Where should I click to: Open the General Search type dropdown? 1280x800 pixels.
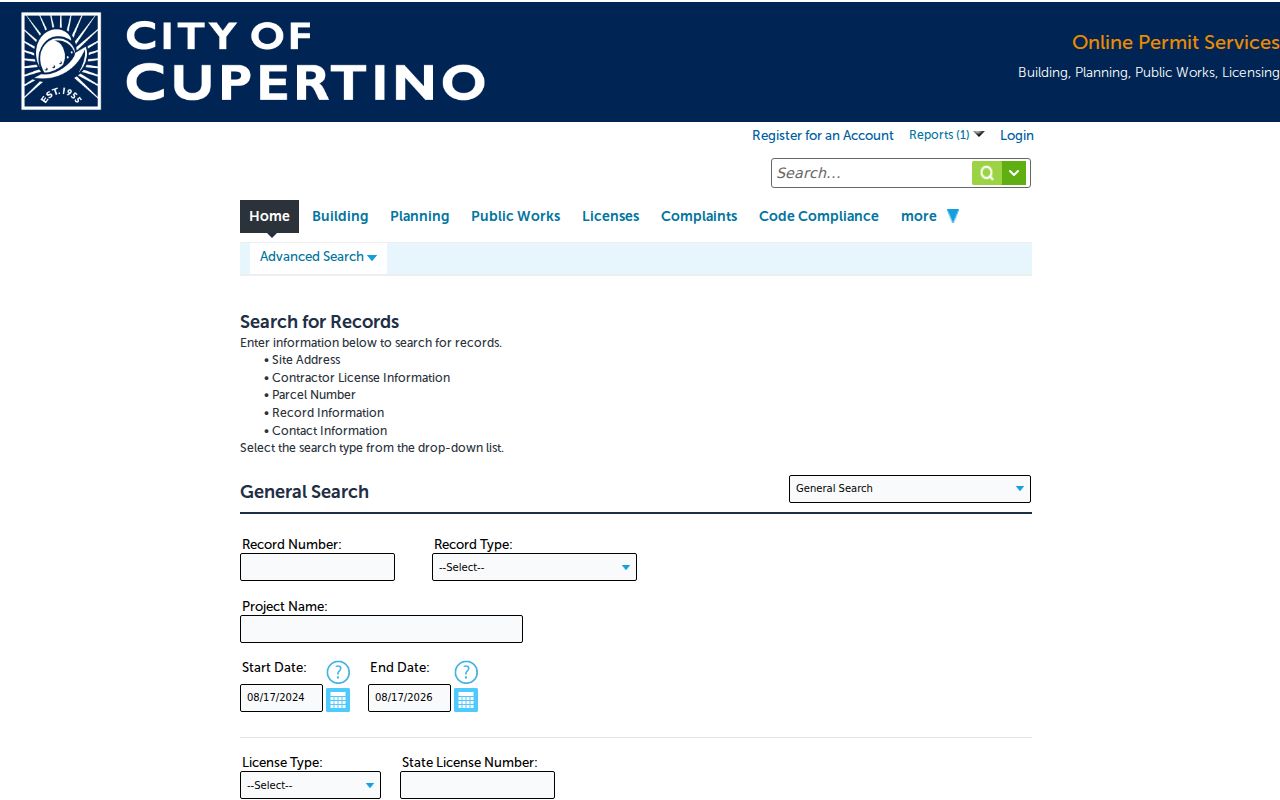(x=910, y=489)
